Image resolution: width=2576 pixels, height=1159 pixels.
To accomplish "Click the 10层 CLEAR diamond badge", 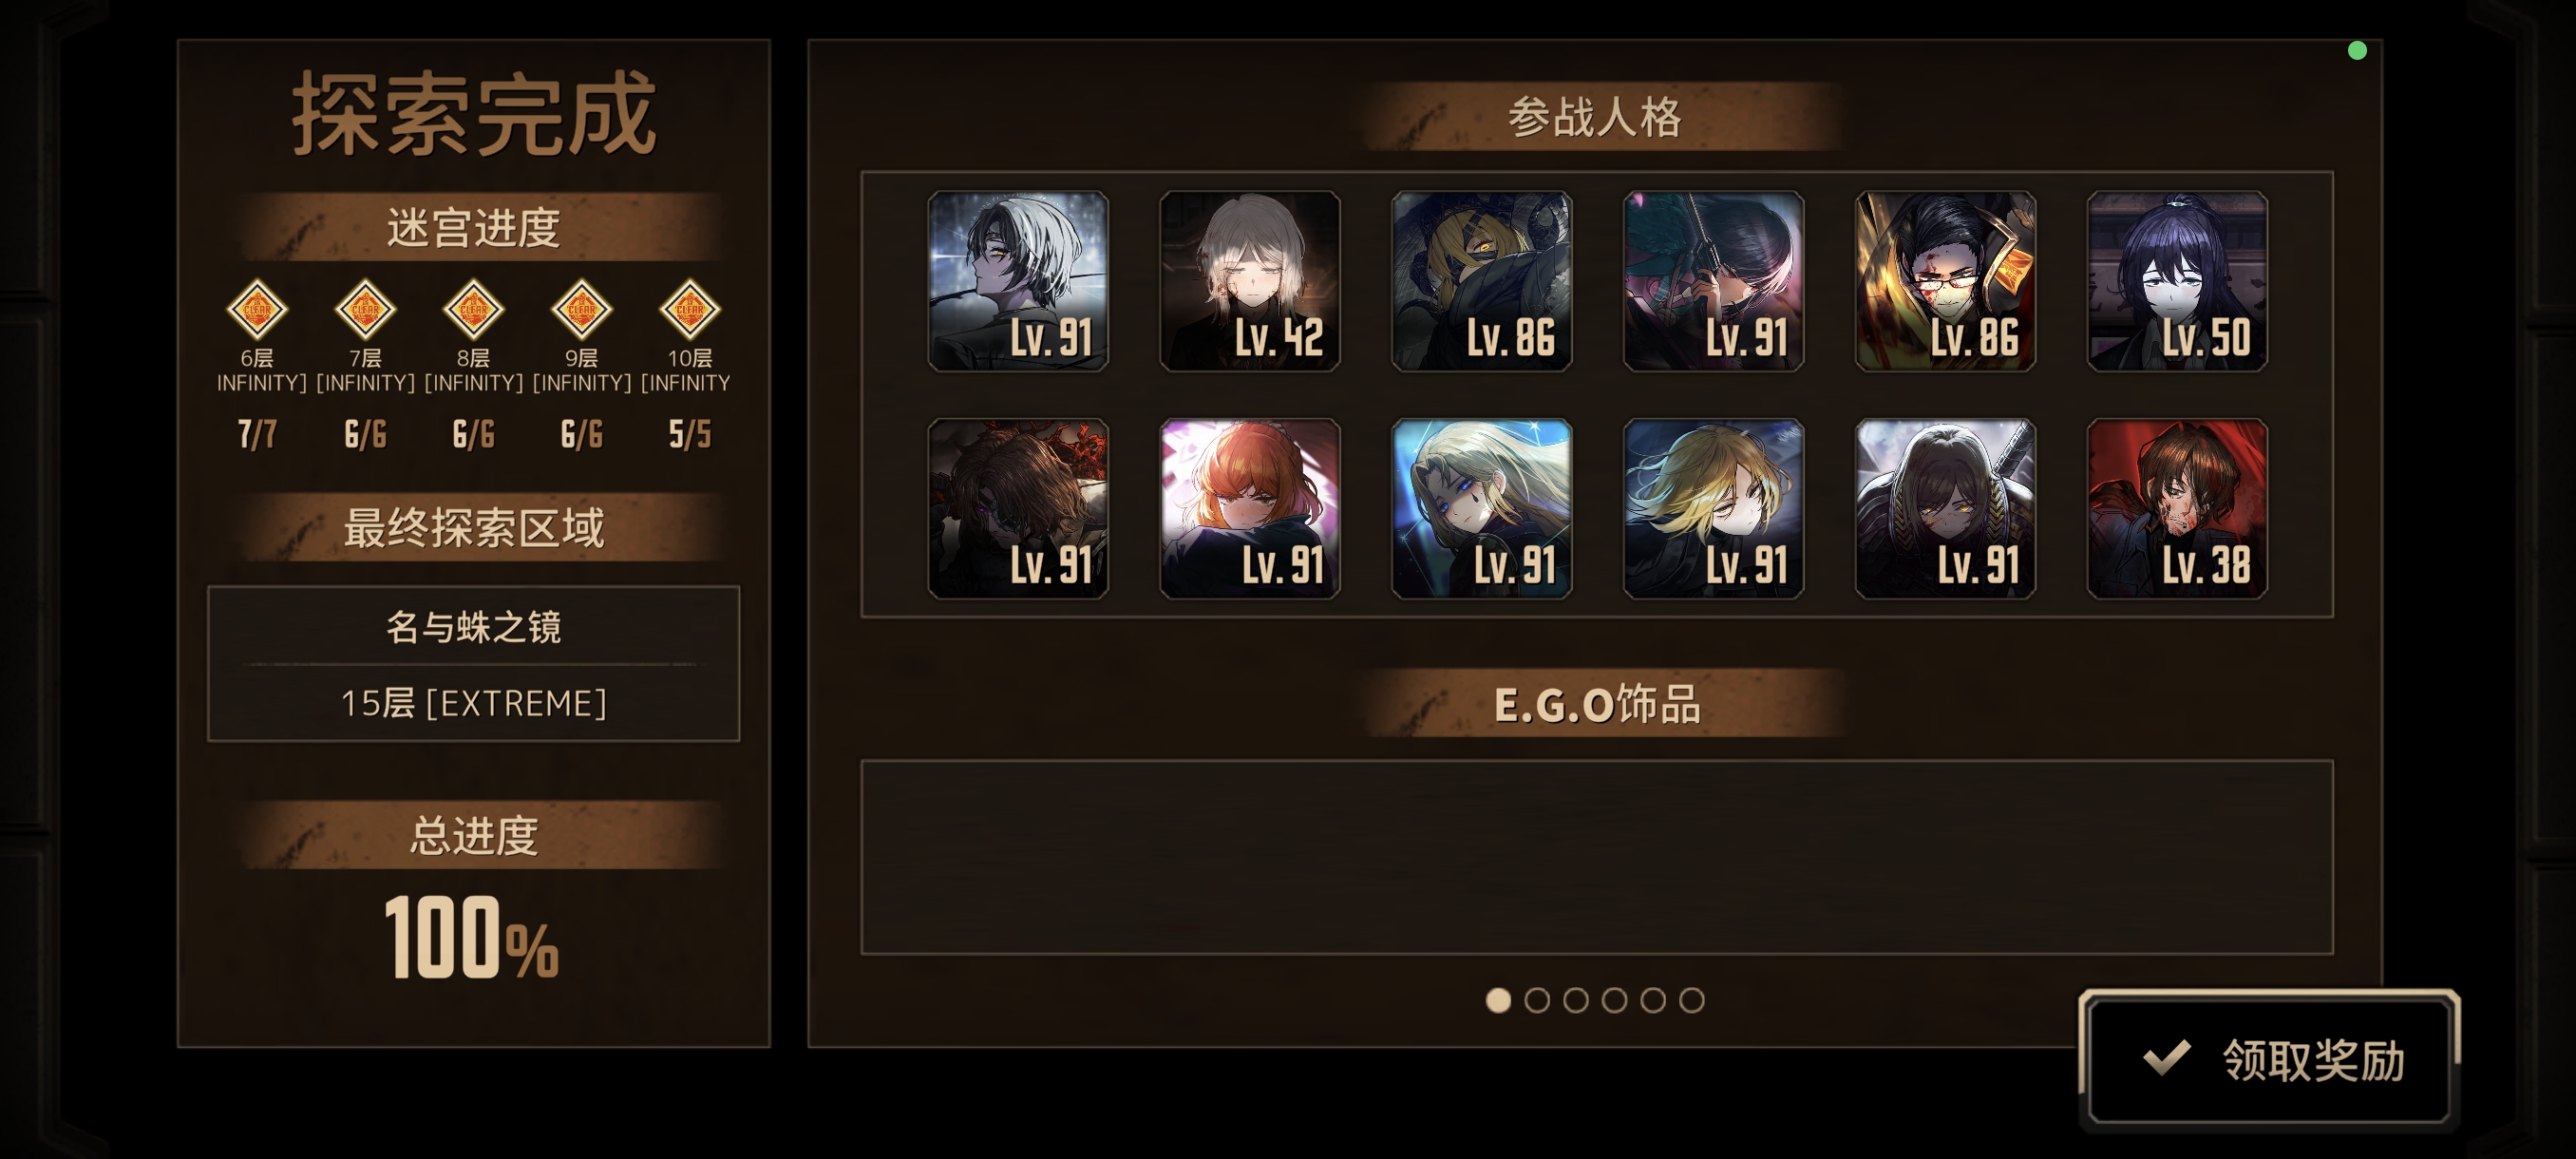I will pos(690,309).
